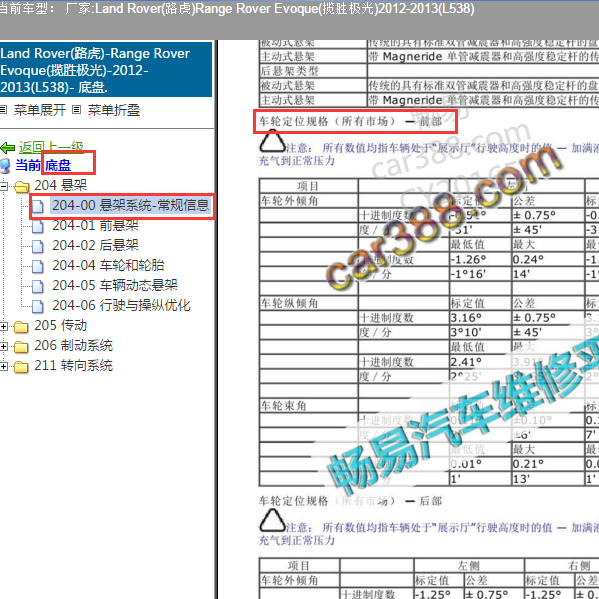Collapse the 204 悬架 tree node

(3, 186)
